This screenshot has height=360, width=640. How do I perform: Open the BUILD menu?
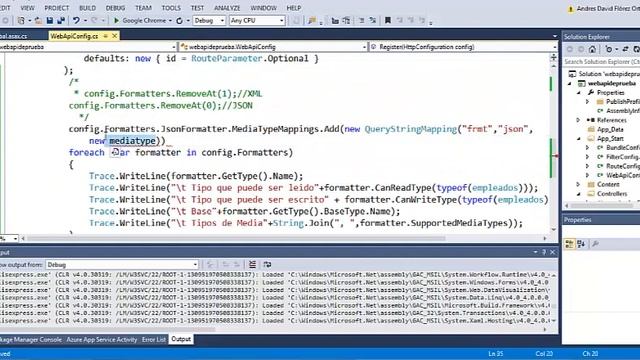click(x=87, y=8)
